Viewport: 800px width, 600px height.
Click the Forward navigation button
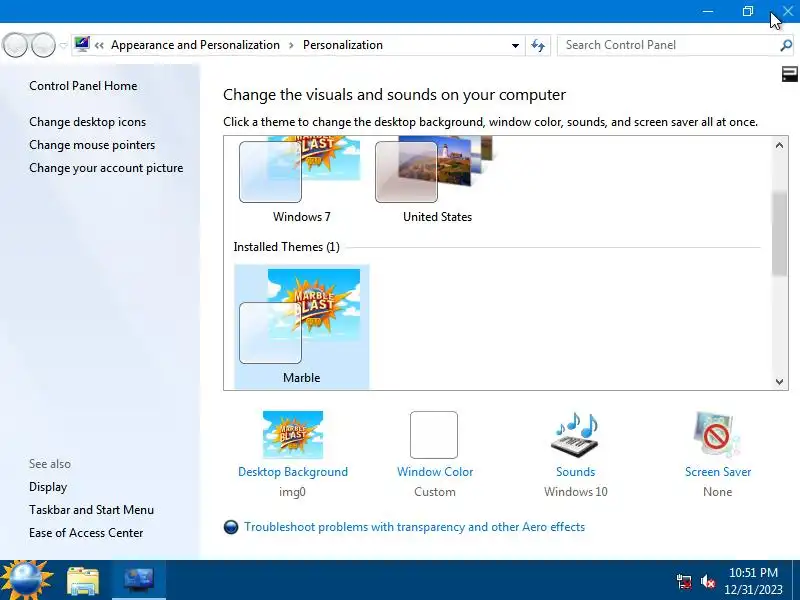(x=43, y=45)
